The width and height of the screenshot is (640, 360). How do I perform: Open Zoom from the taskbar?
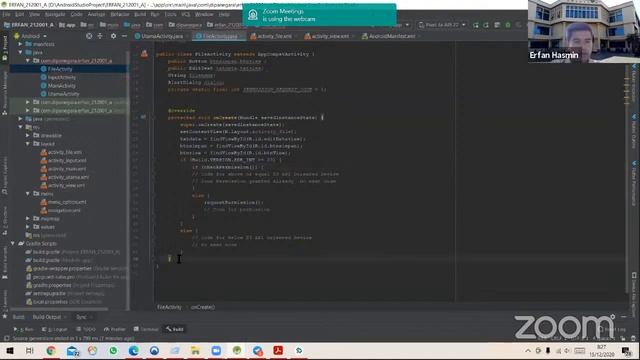point(216,351)
